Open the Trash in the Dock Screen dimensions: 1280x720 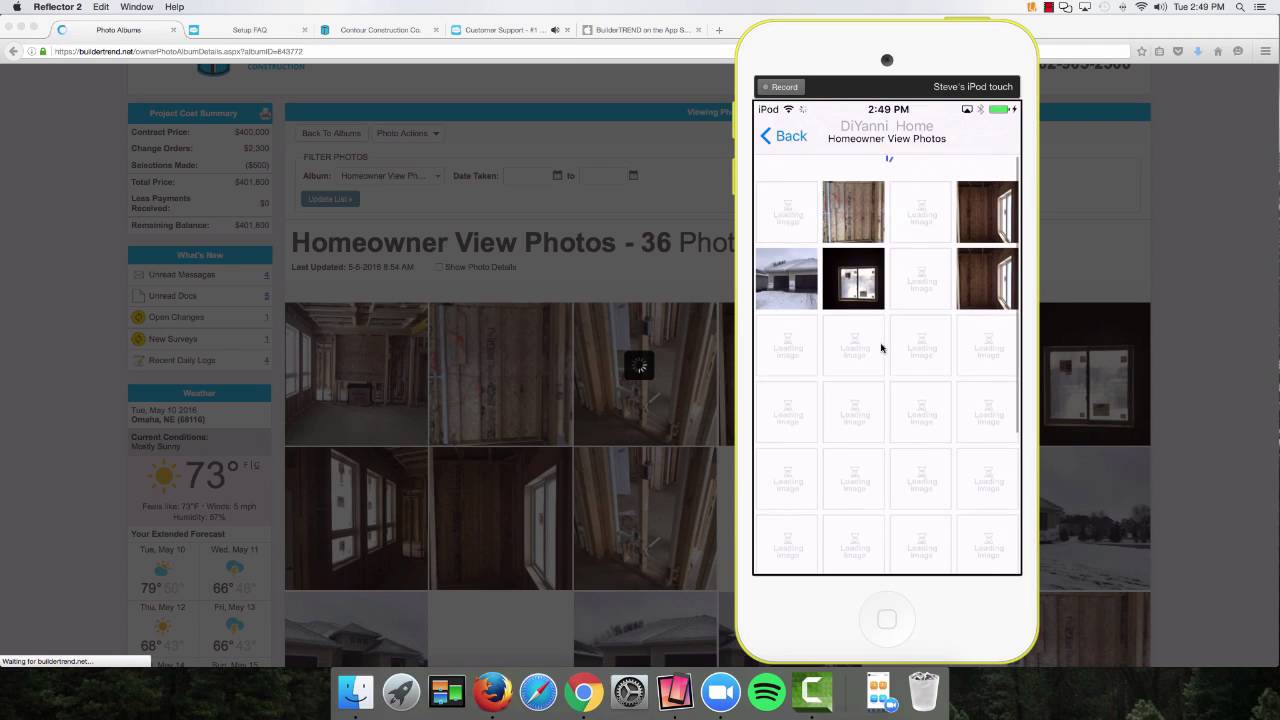[x=925, y=692]
